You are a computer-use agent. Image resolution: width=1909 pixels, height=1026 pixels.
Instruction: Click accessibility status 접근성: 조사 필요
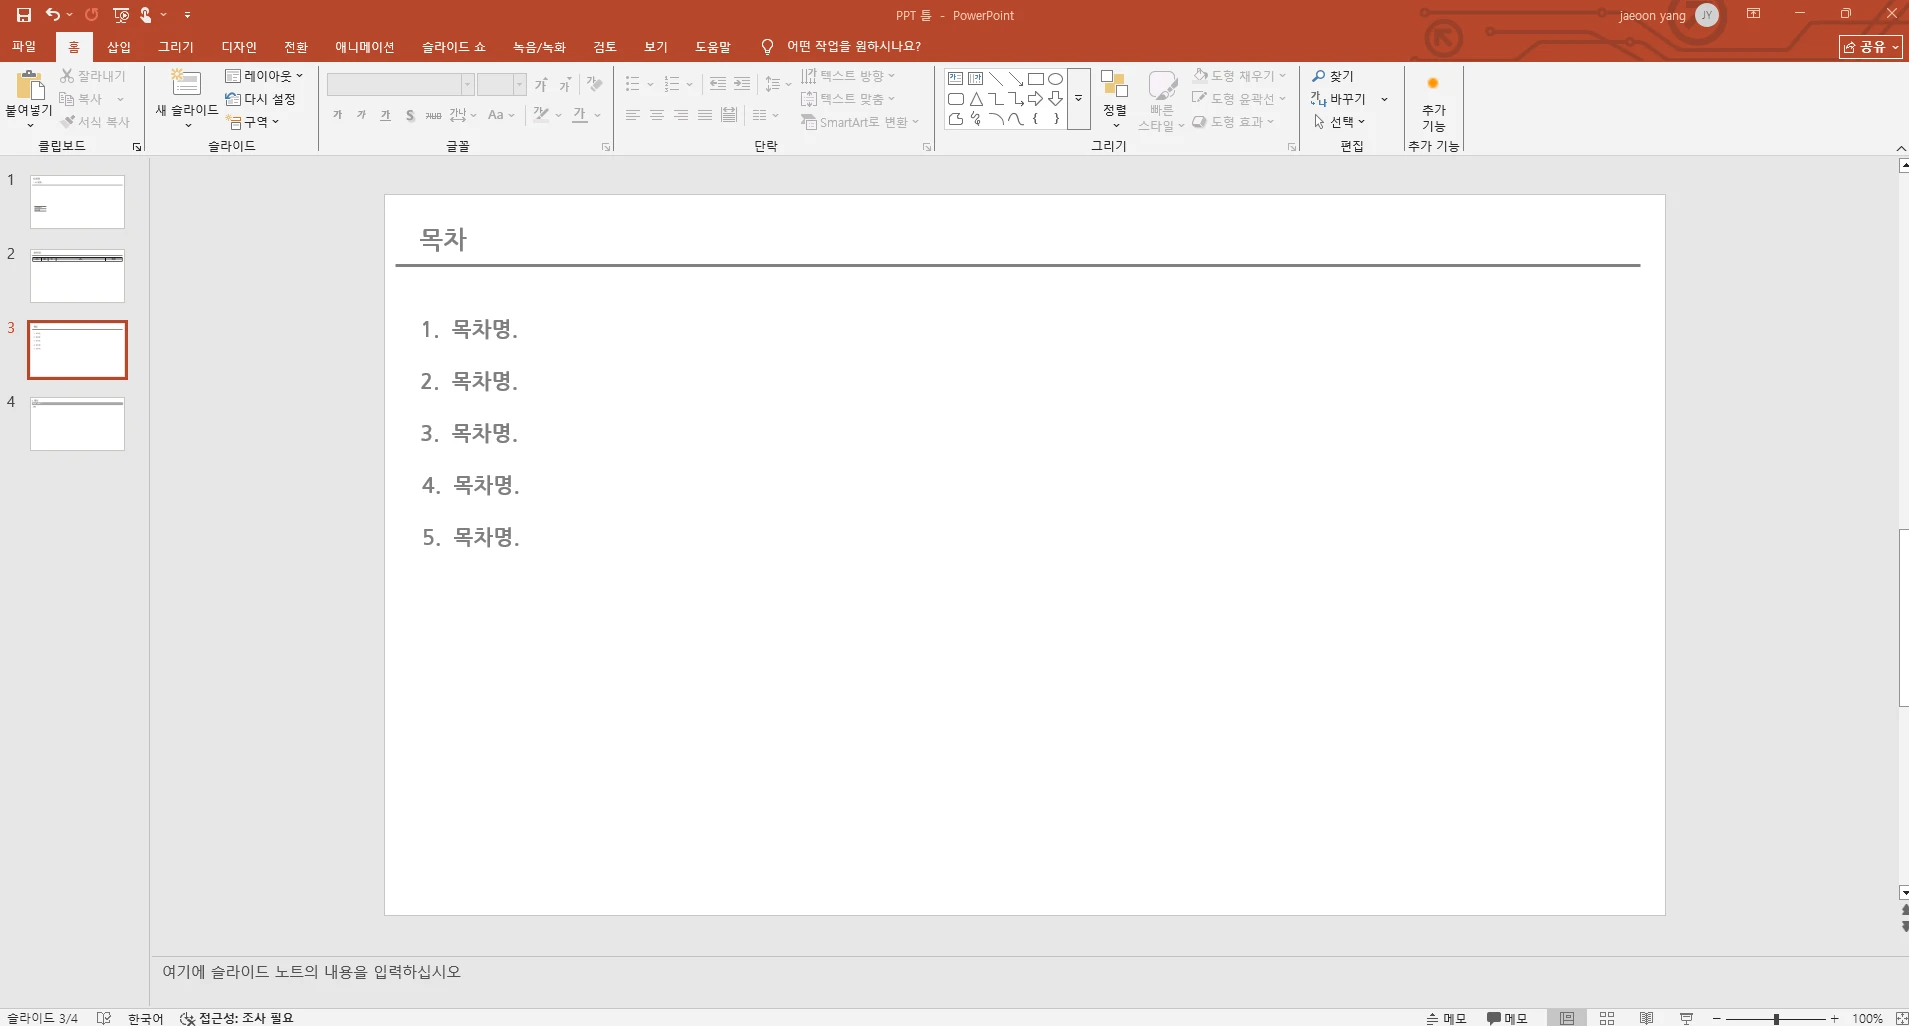[237, 1018]
